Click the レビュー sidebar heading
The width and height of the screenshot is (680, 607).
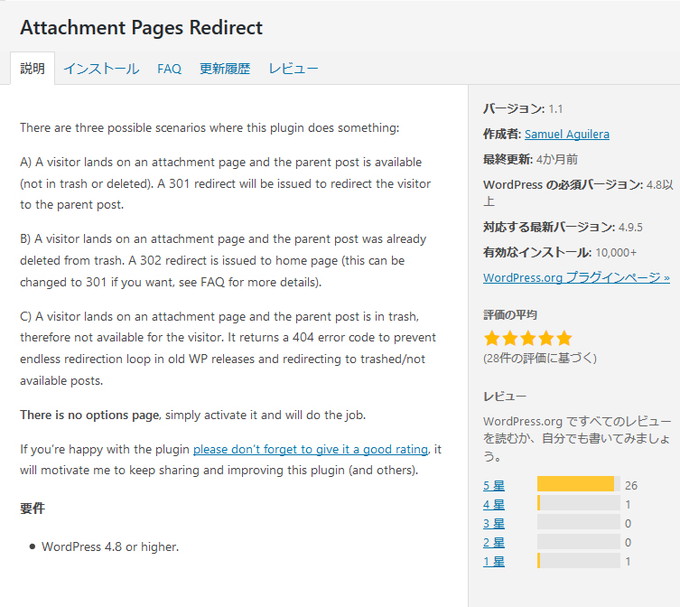point(505,396)
